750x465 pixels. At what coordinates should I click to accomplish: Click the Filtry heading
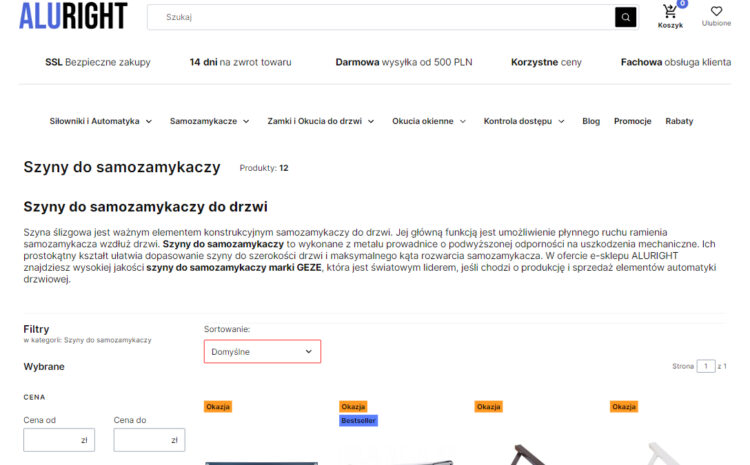point(36,329)
